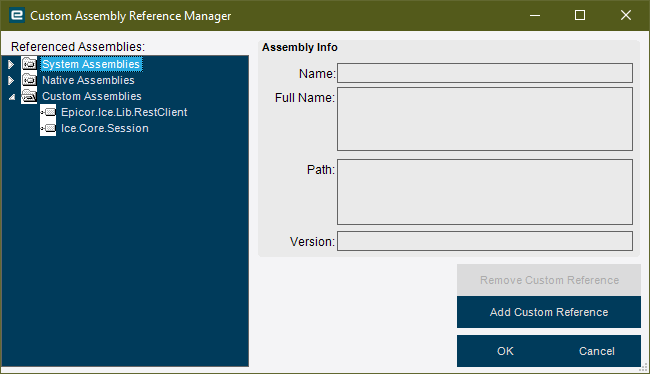This screenshot has height=374, width=650.
Task: Dismiss the dialog with Cancel
Action: tap(597, 351)
